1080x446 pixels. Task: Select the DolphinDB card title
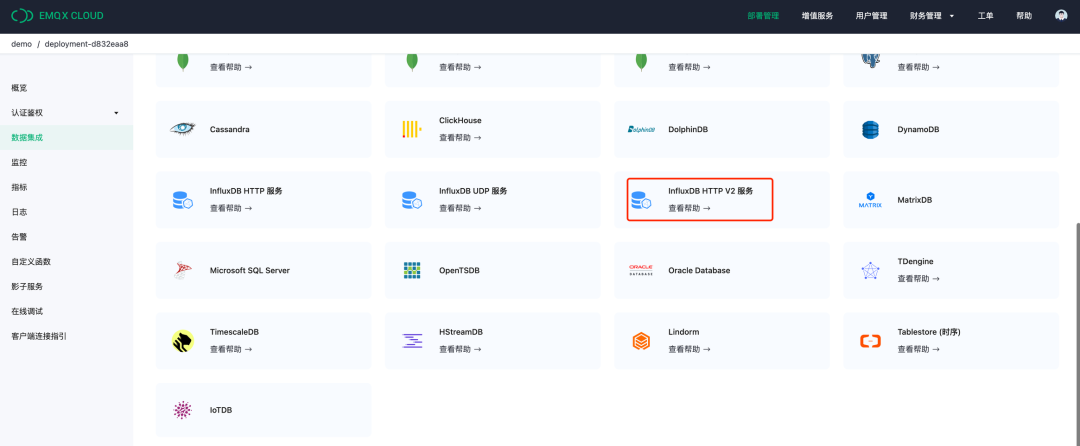[688, 129]
